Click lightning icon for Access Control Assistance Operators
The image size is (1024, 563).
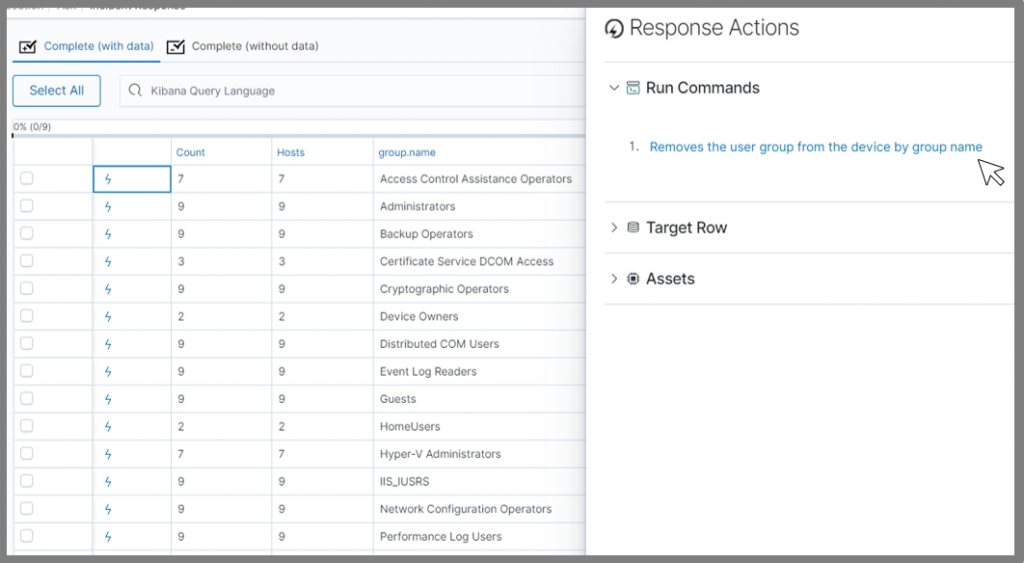click(108, 179)
